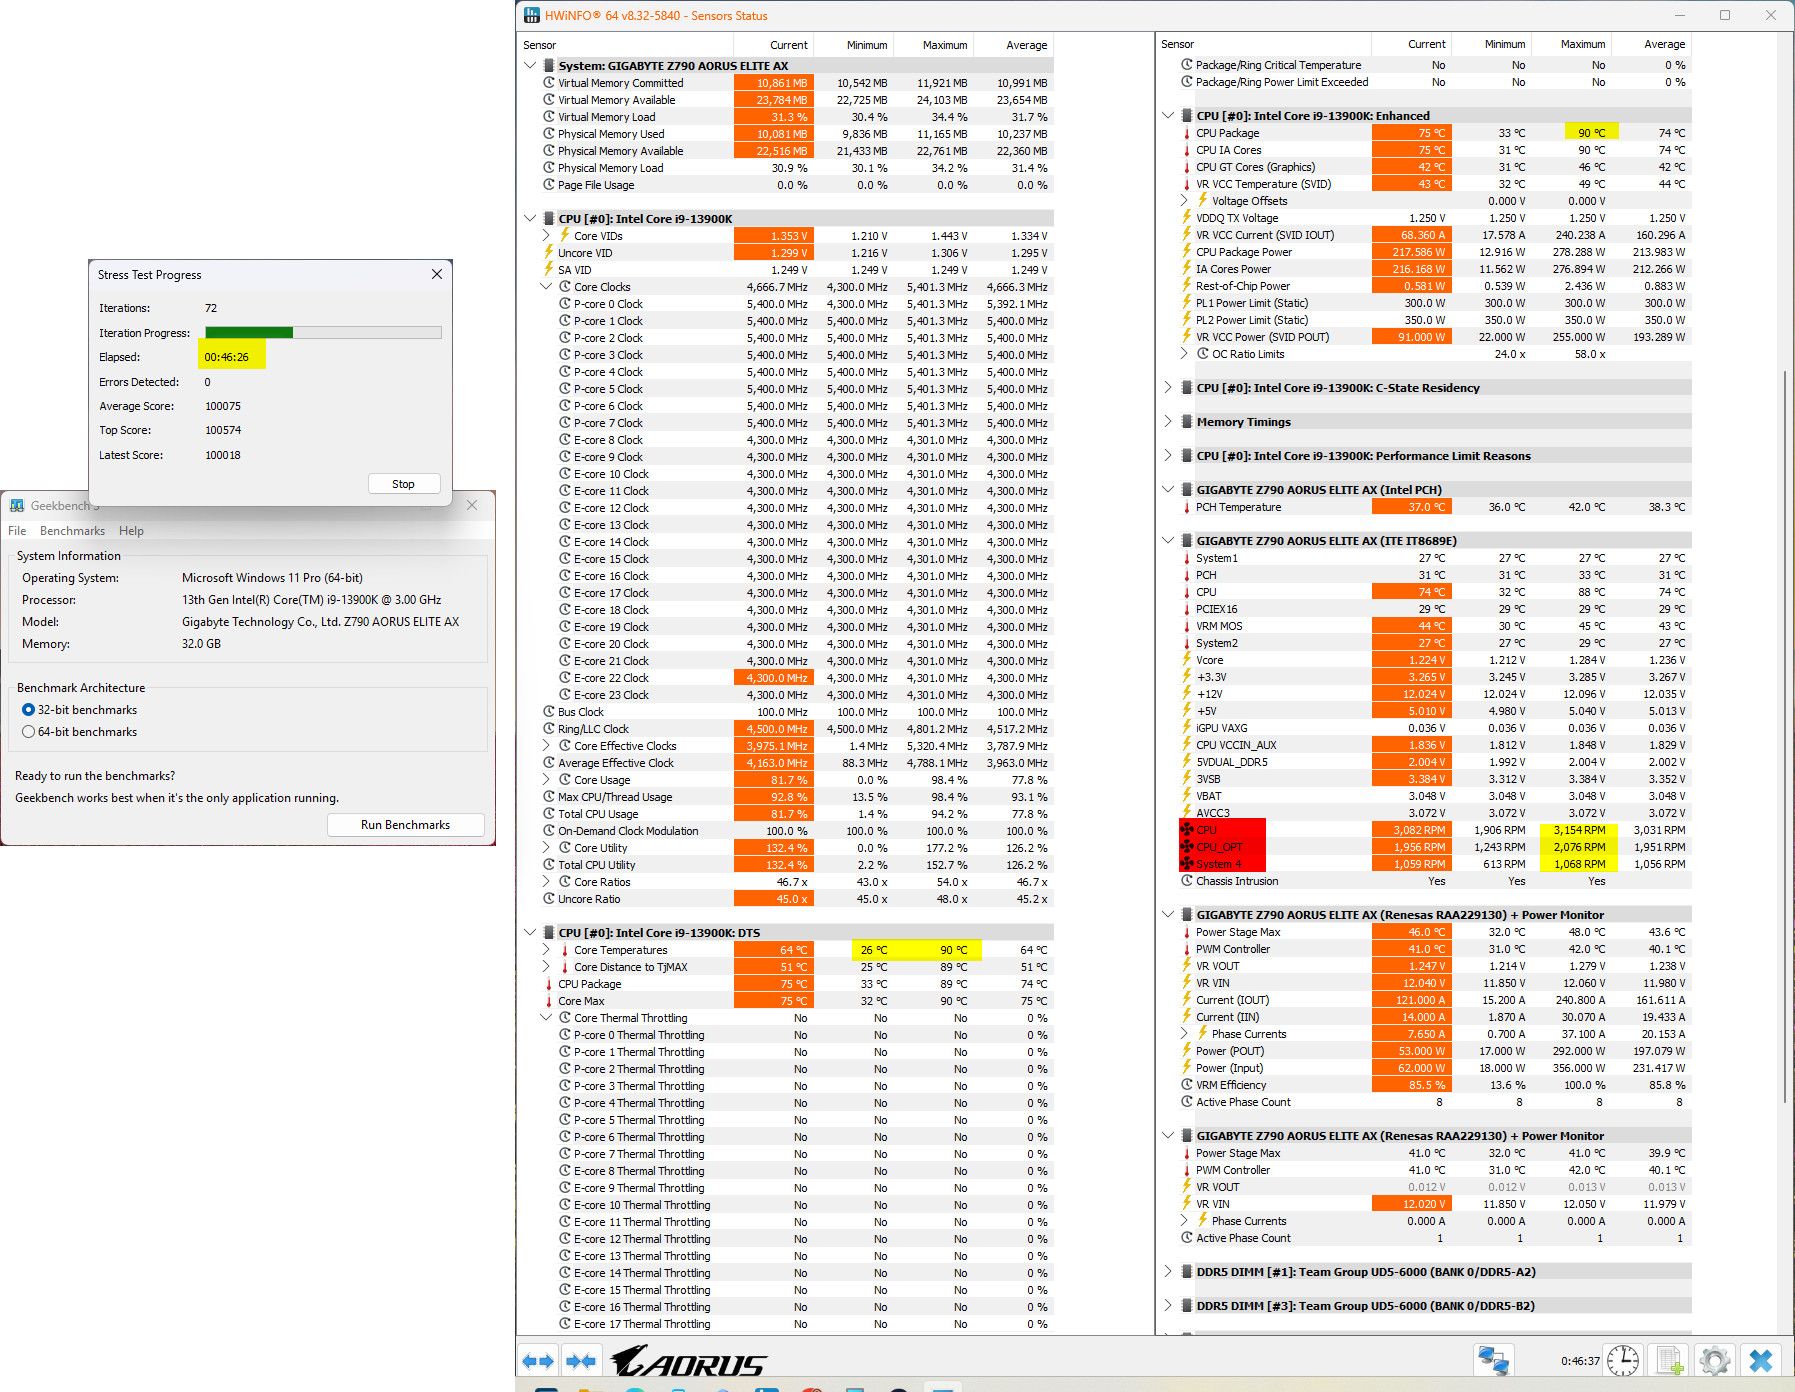Open the network remote monitoring icon

click(1493, 1361)
